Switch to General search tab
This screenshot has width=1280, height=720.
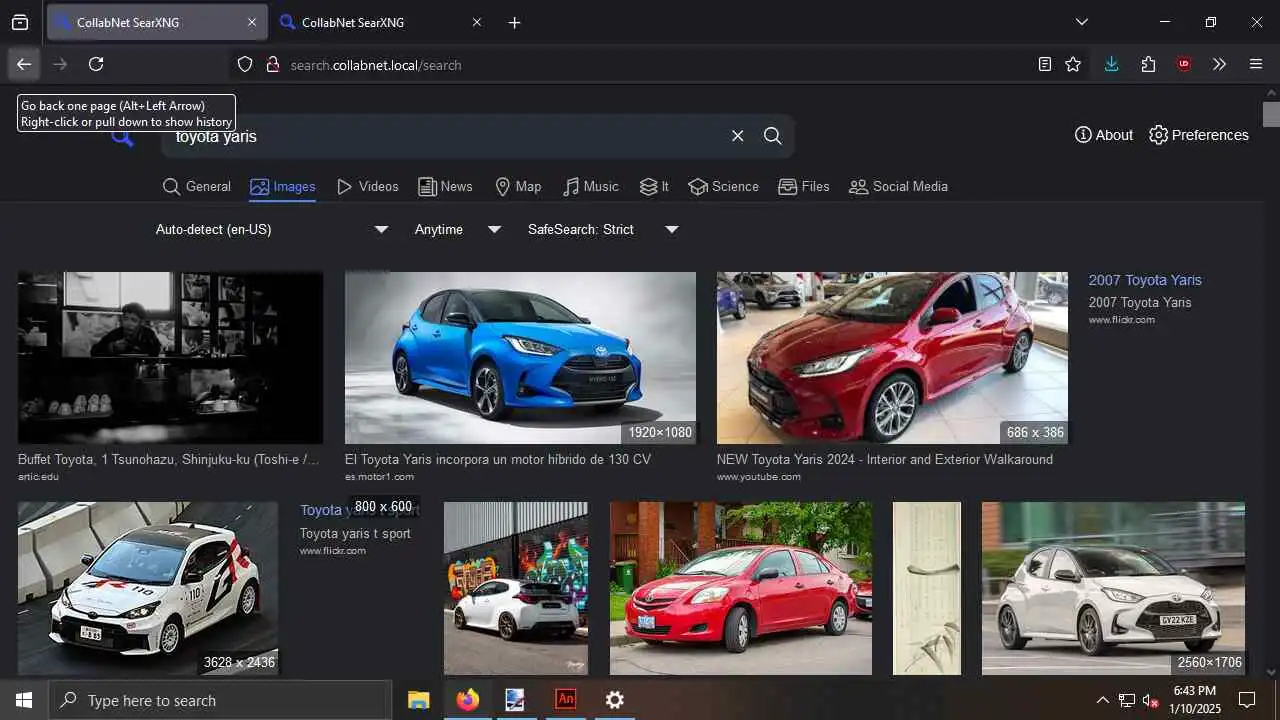point(197,186)
